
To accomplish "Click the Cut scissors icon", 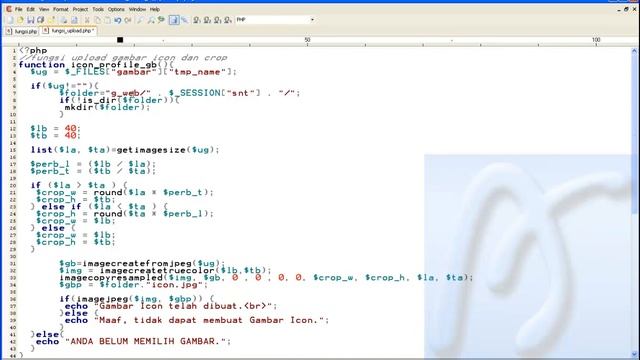I will tap(87, 20).
